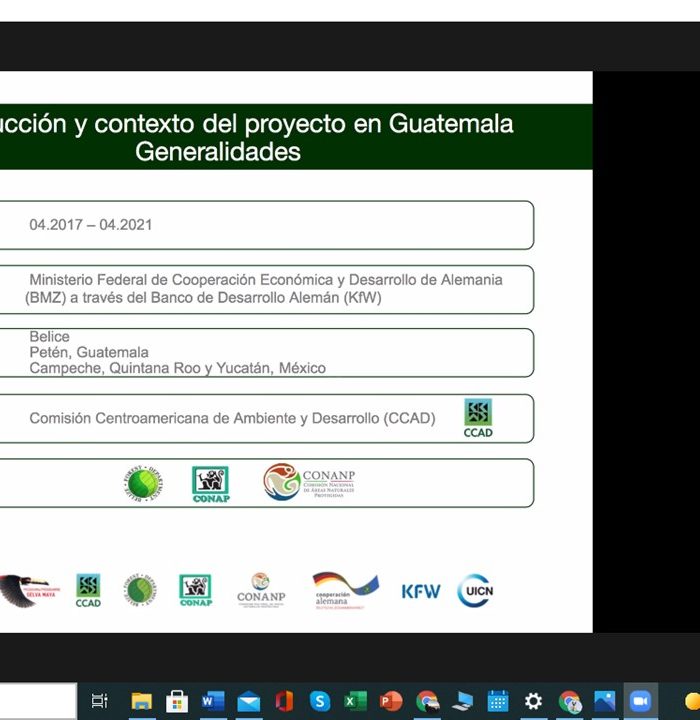This screenshot has width=700, height=720.
Task: Open the Photos app in the taskbar
Action: [x=605, y=701]
